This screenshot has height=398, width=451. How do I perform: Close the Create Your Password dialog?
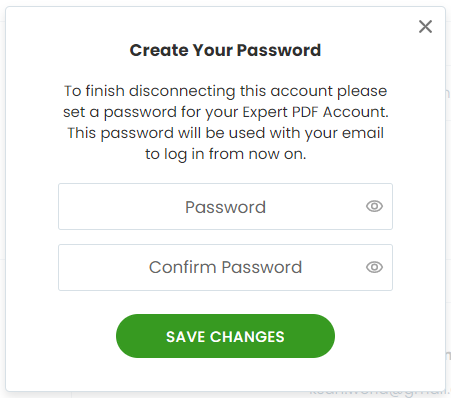tap(425, 27)
